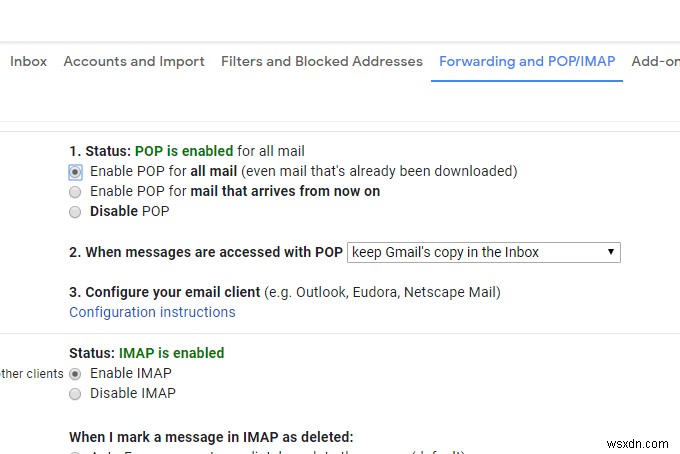Click the 'IMAP is enabled' status text
The image size is (680, 454).
point(171,353)
